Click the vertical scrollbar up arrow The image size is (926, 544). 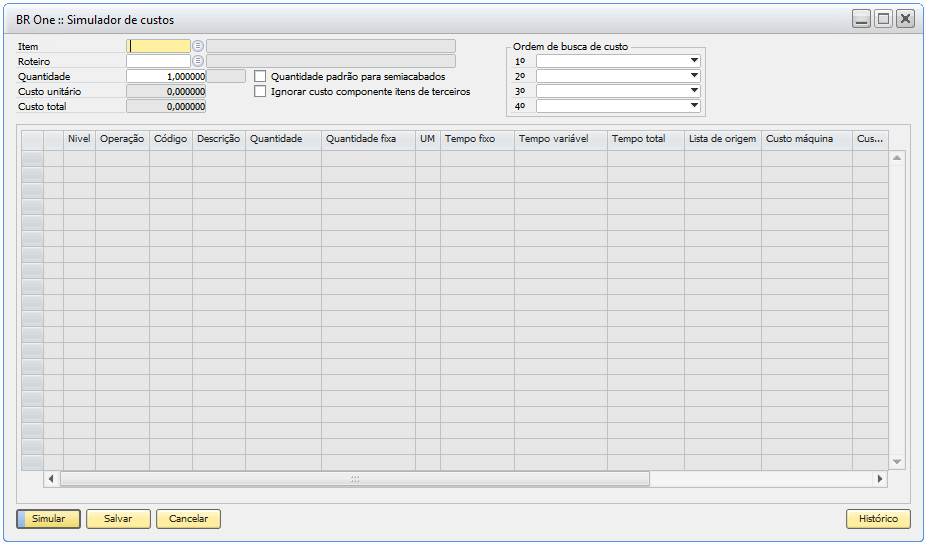(x=897, y=158)
